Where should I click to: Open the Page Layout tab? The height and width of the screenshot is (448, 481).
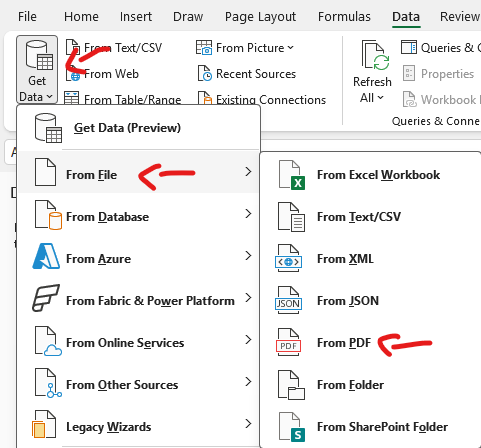click(260, 17)
